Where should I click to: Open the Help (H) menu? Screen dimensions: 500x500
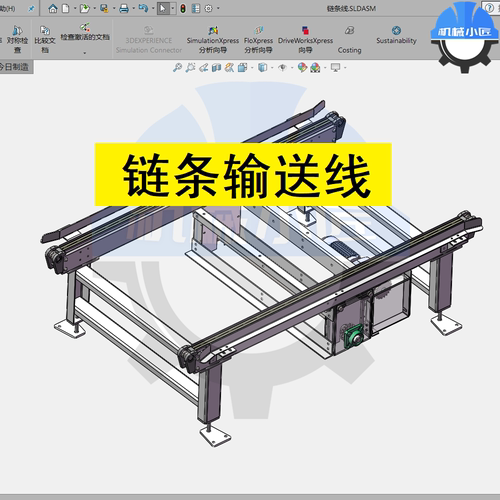tap(7, 9)
